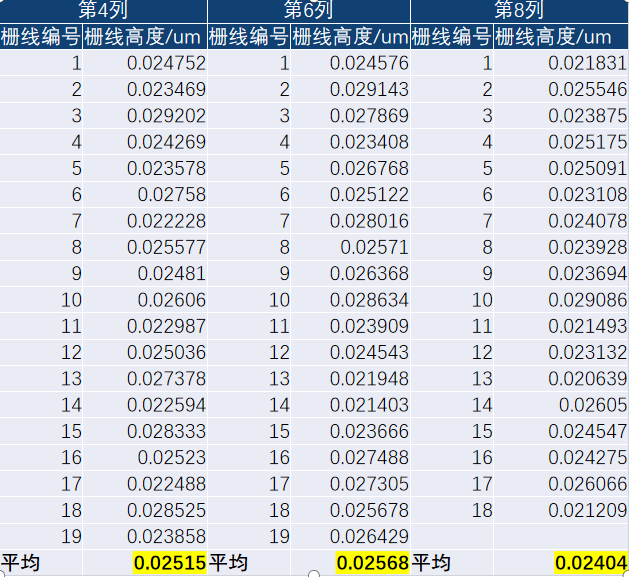629x577 pixels.
Task: Select the cell containing 0.024752
Action: coord(166,64)
